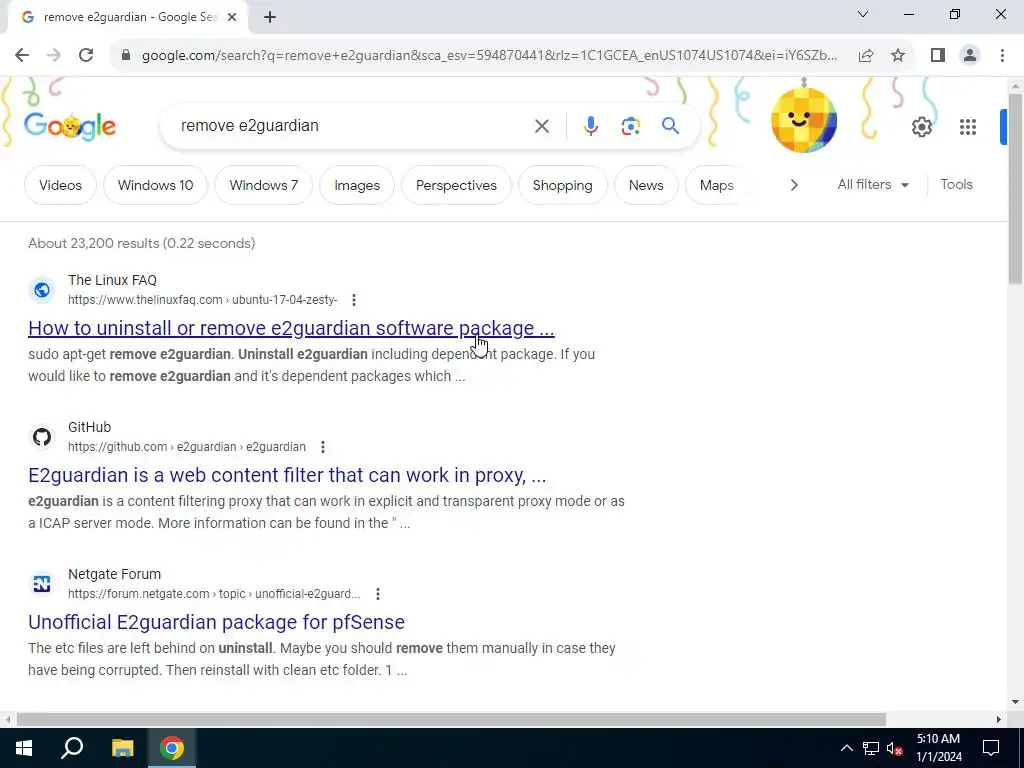Click the disco ball doodle
The height and width of the screenshot is (768, 1024).
[803, 120]
